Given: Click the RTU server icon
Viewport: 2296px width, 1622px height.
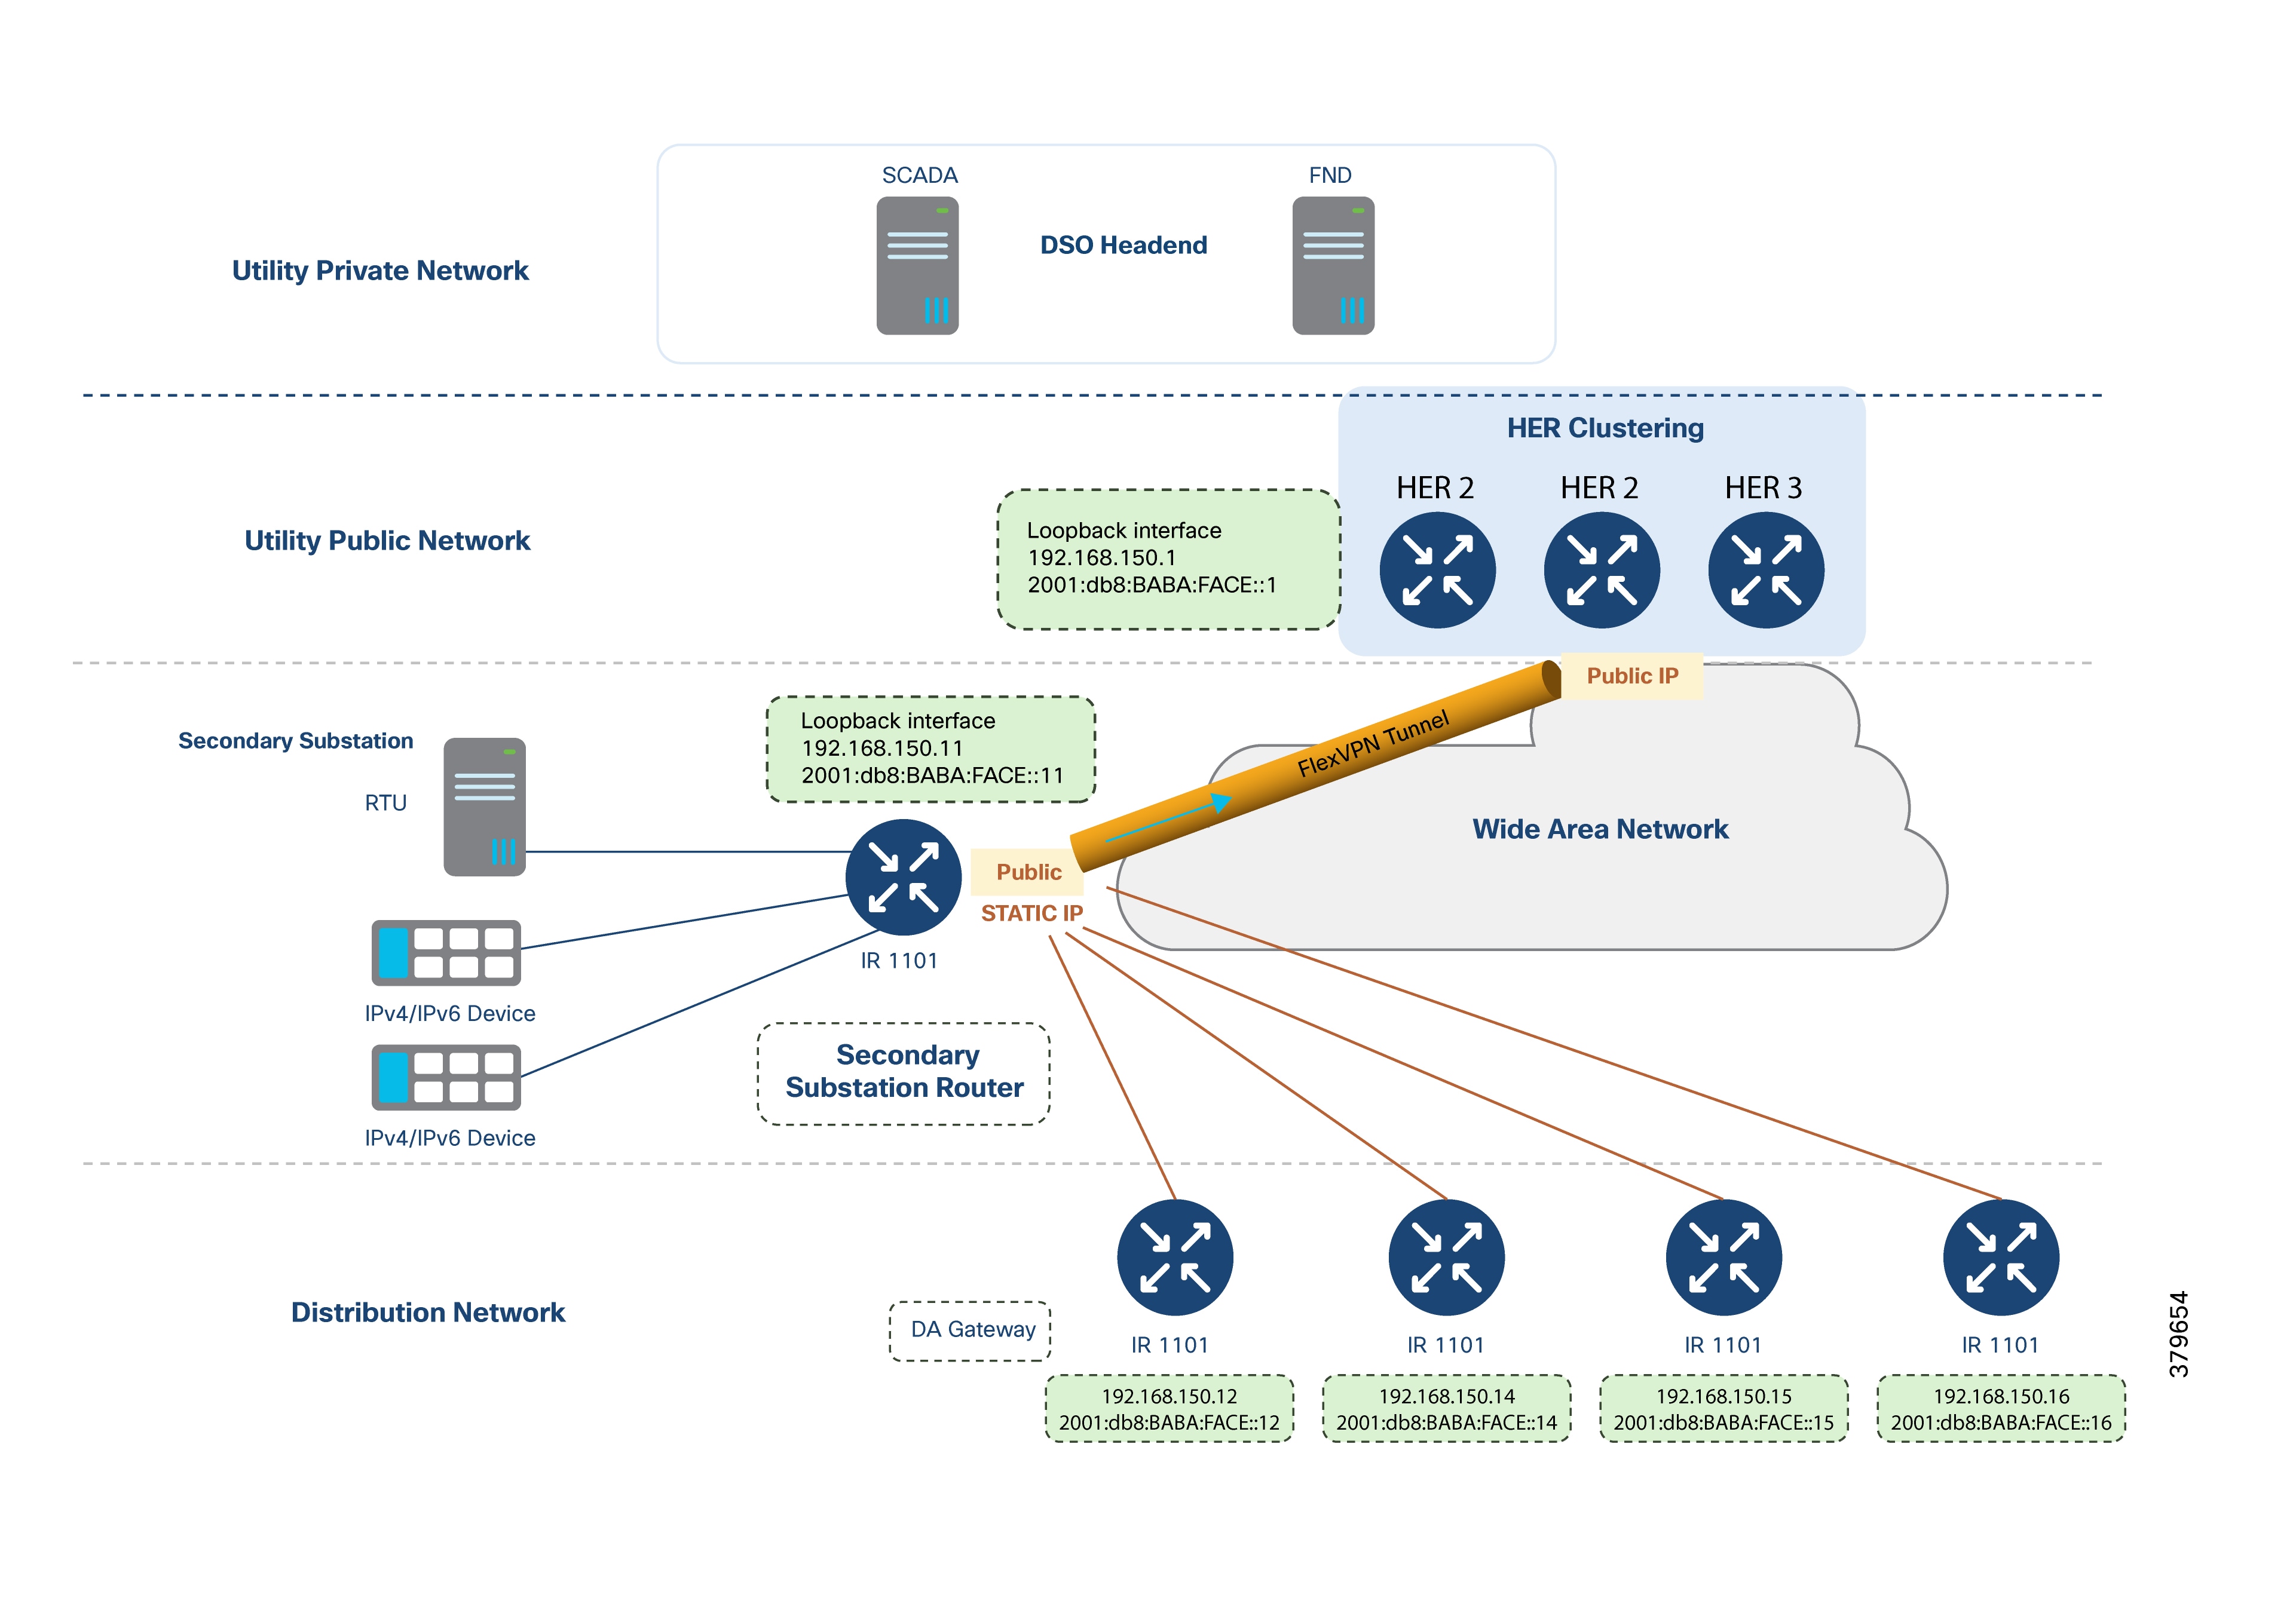Looking at the screenshot, I should [484, 807].
